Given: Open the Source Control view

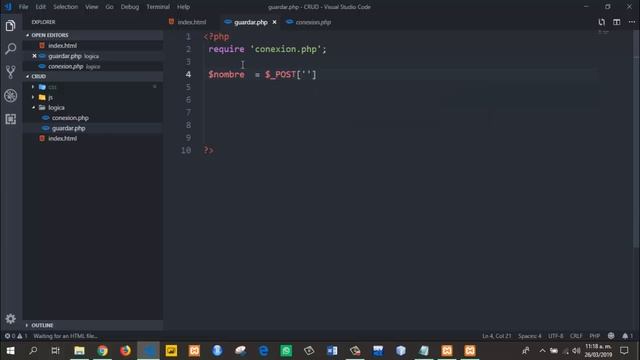Looking at the screenshot, I should click(11, 72).
